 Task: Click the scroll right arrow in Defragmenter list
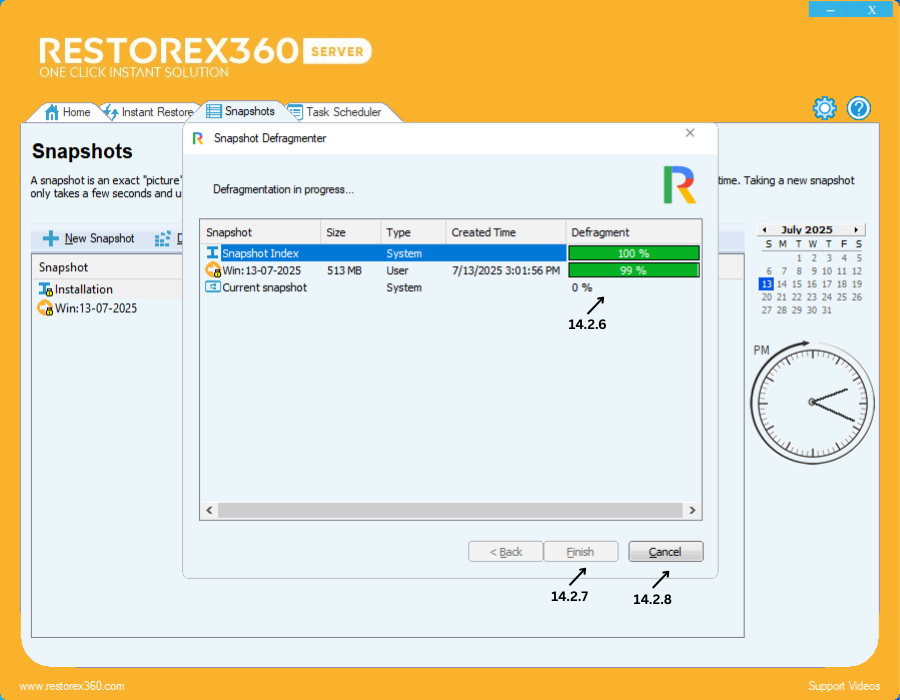692,510
